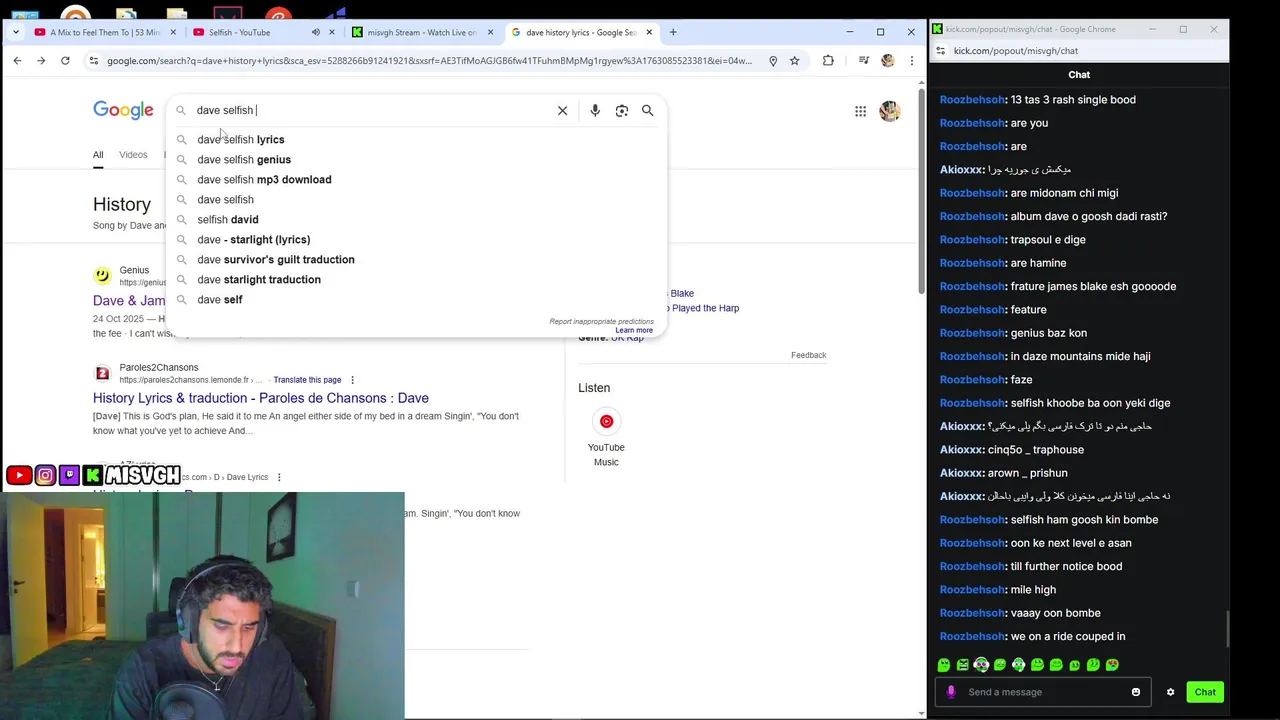View site information icon in address bar
Viewport: 1280px width, 720px height.
pyautogui.click(x=93, y=61)
